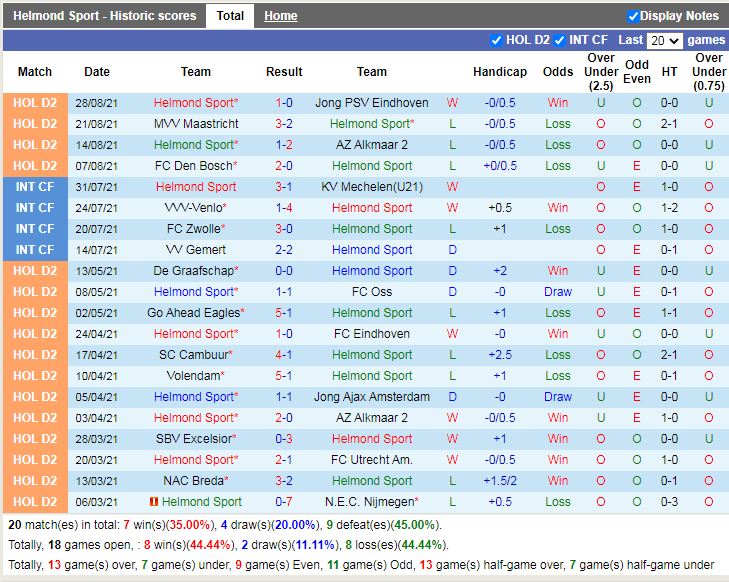Select N.E.C. Nijmegen team name
The image size is (729, 582).
[371, 502]
